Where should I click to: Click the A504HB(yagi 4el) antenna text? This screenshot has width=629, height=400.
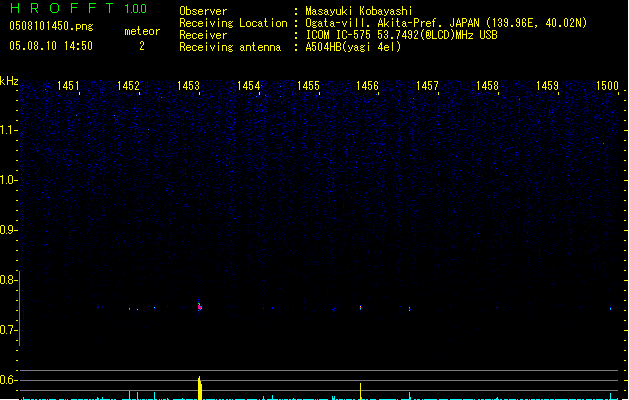(x=353, y=47)
